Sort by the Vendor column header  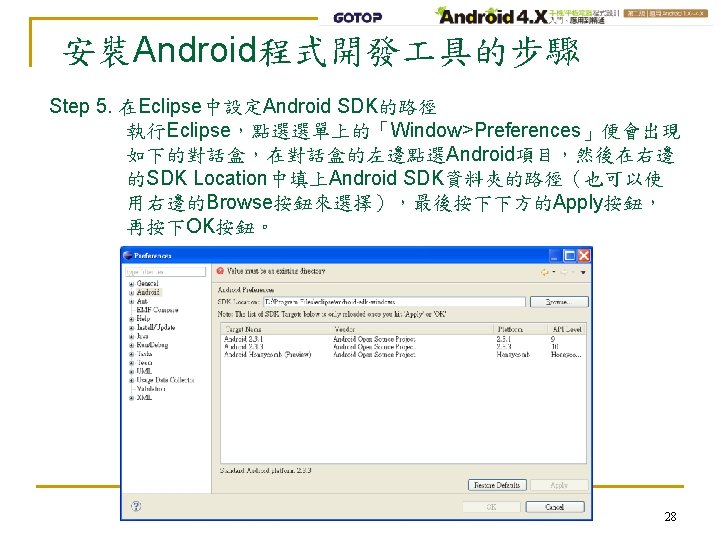pos(412,329)
